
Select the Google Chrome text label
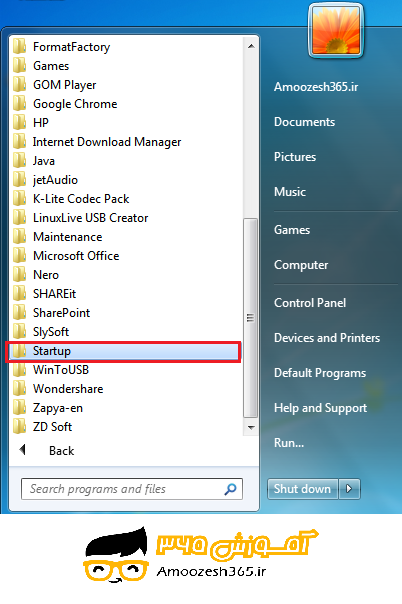pos(75,104)
